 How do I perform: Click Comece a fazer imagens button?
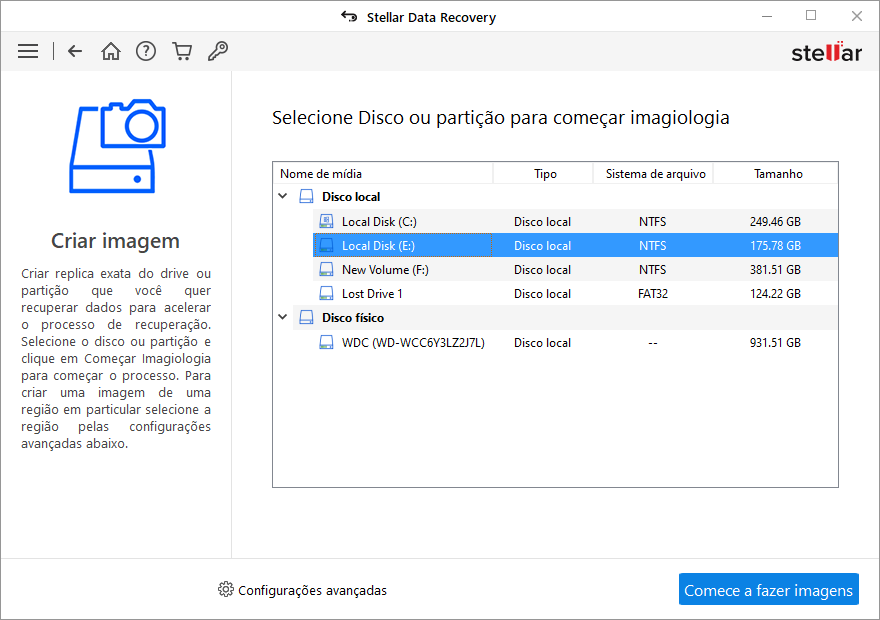(x=768, y=589)
